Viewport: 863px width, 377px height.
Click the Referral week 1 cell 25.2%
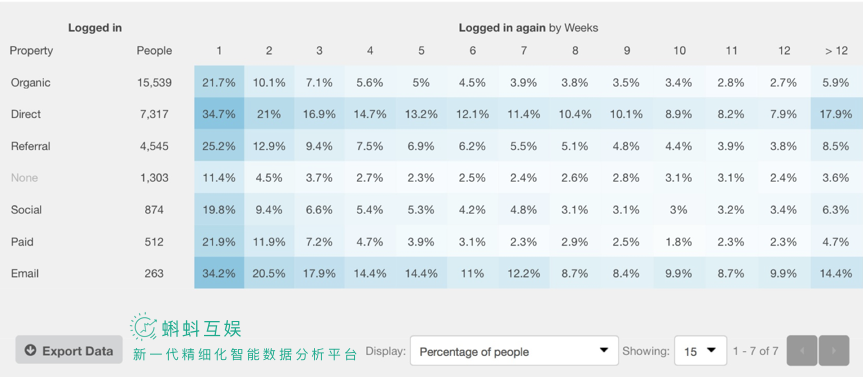click(x=219, y=146)
